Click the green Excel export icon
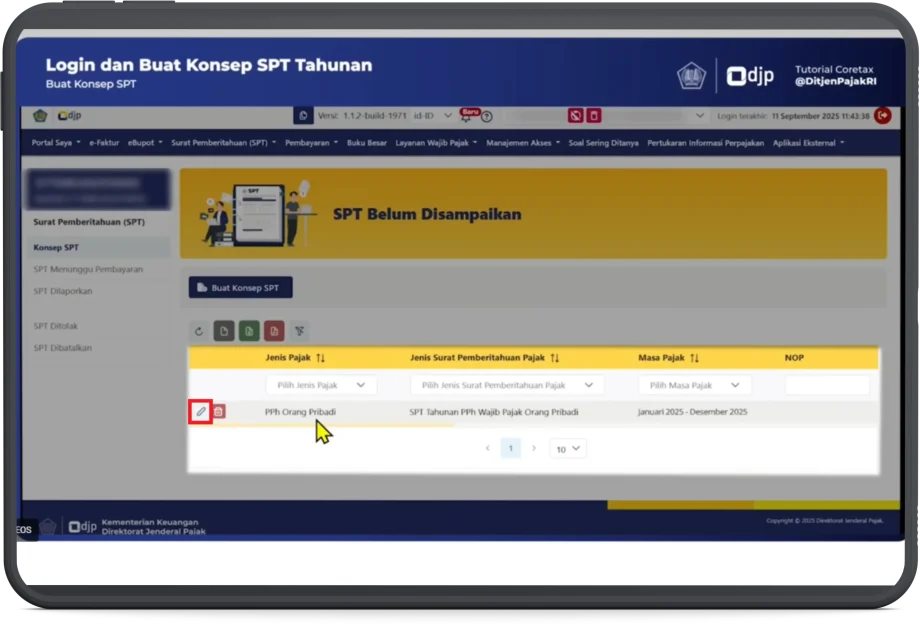The width and height of the screenshot is (920, 628). (x=248, y=331)
